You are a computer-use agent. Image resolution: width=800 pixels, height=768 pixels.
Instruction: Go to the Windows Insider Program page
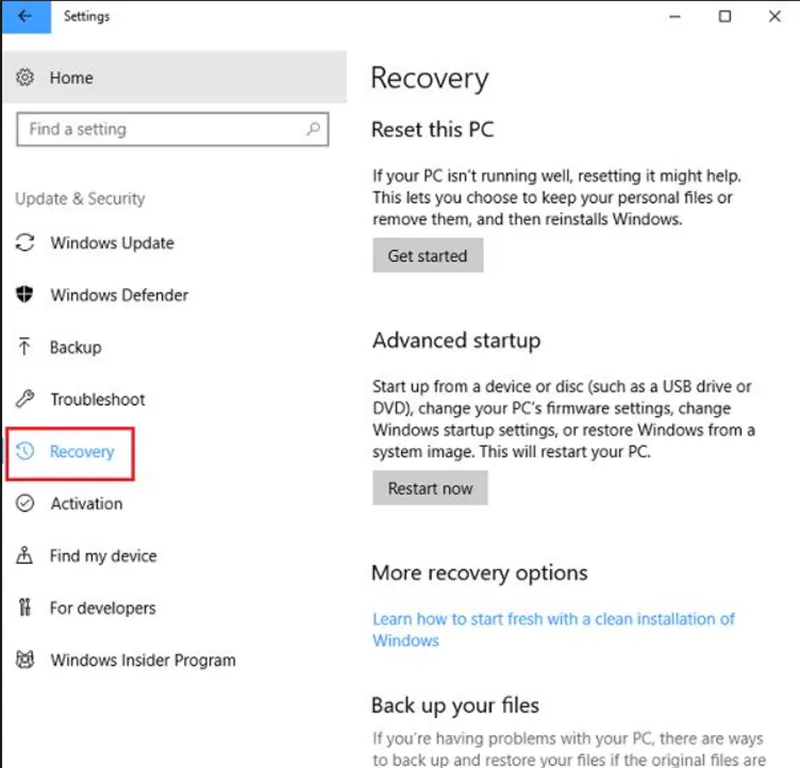click(x=142, y=660)
